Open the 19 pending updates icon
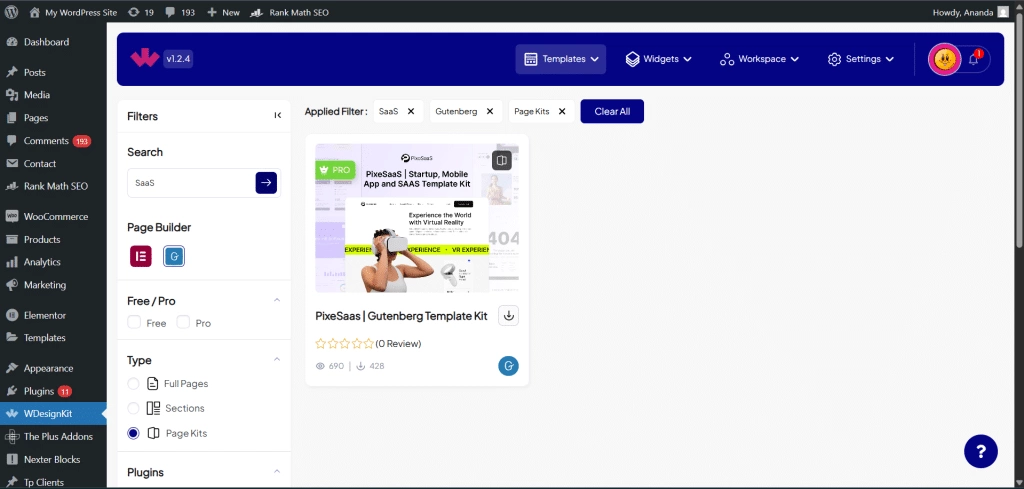The image size is (1024, 489). (140, 12)
